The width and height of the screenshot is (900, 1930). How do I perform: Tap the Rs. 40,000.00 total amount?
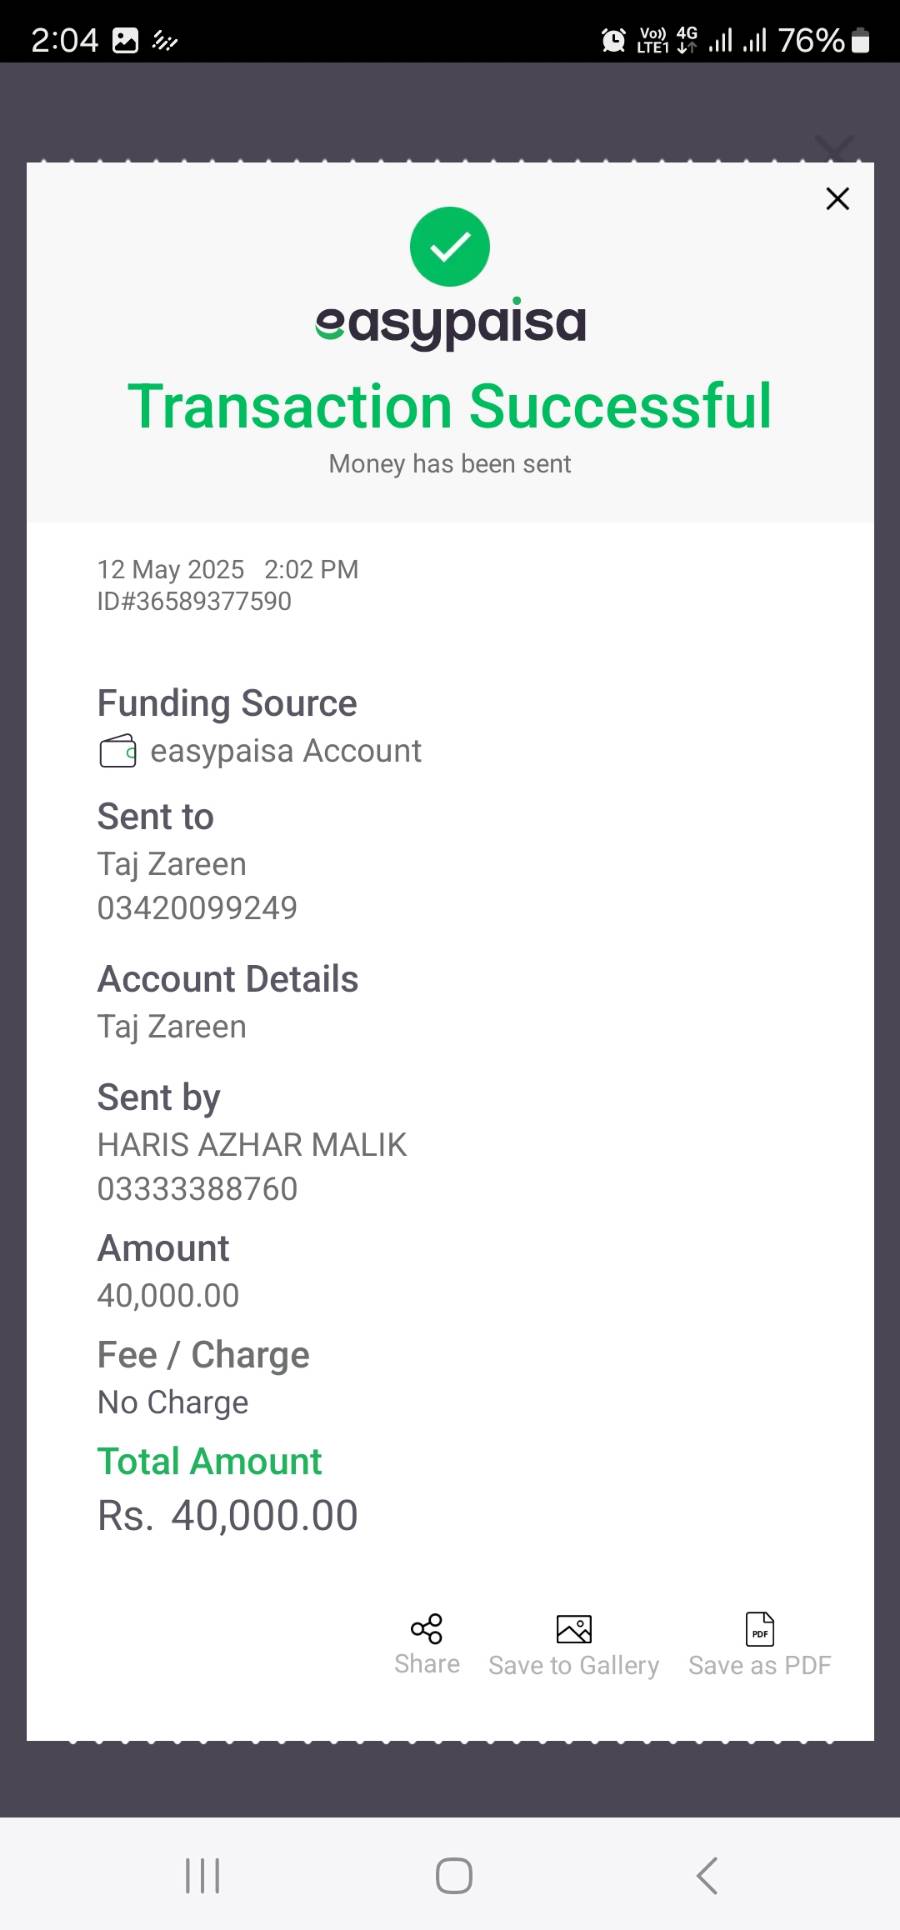[x=228, y=1516]
